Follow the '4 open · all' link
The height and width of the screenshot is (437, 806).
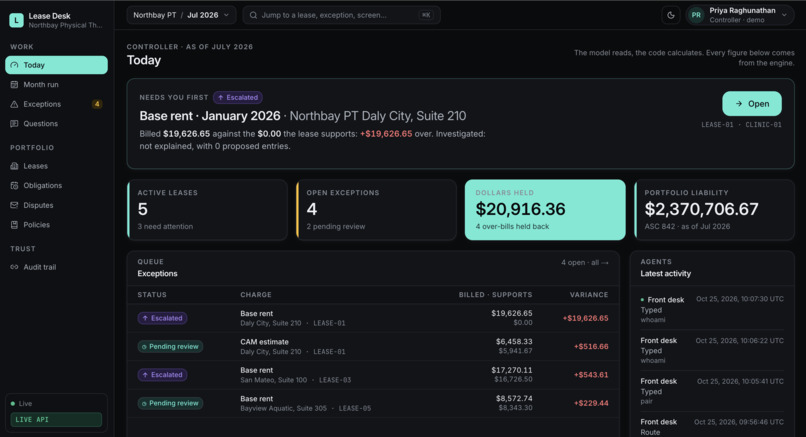(x=584, y=263)
